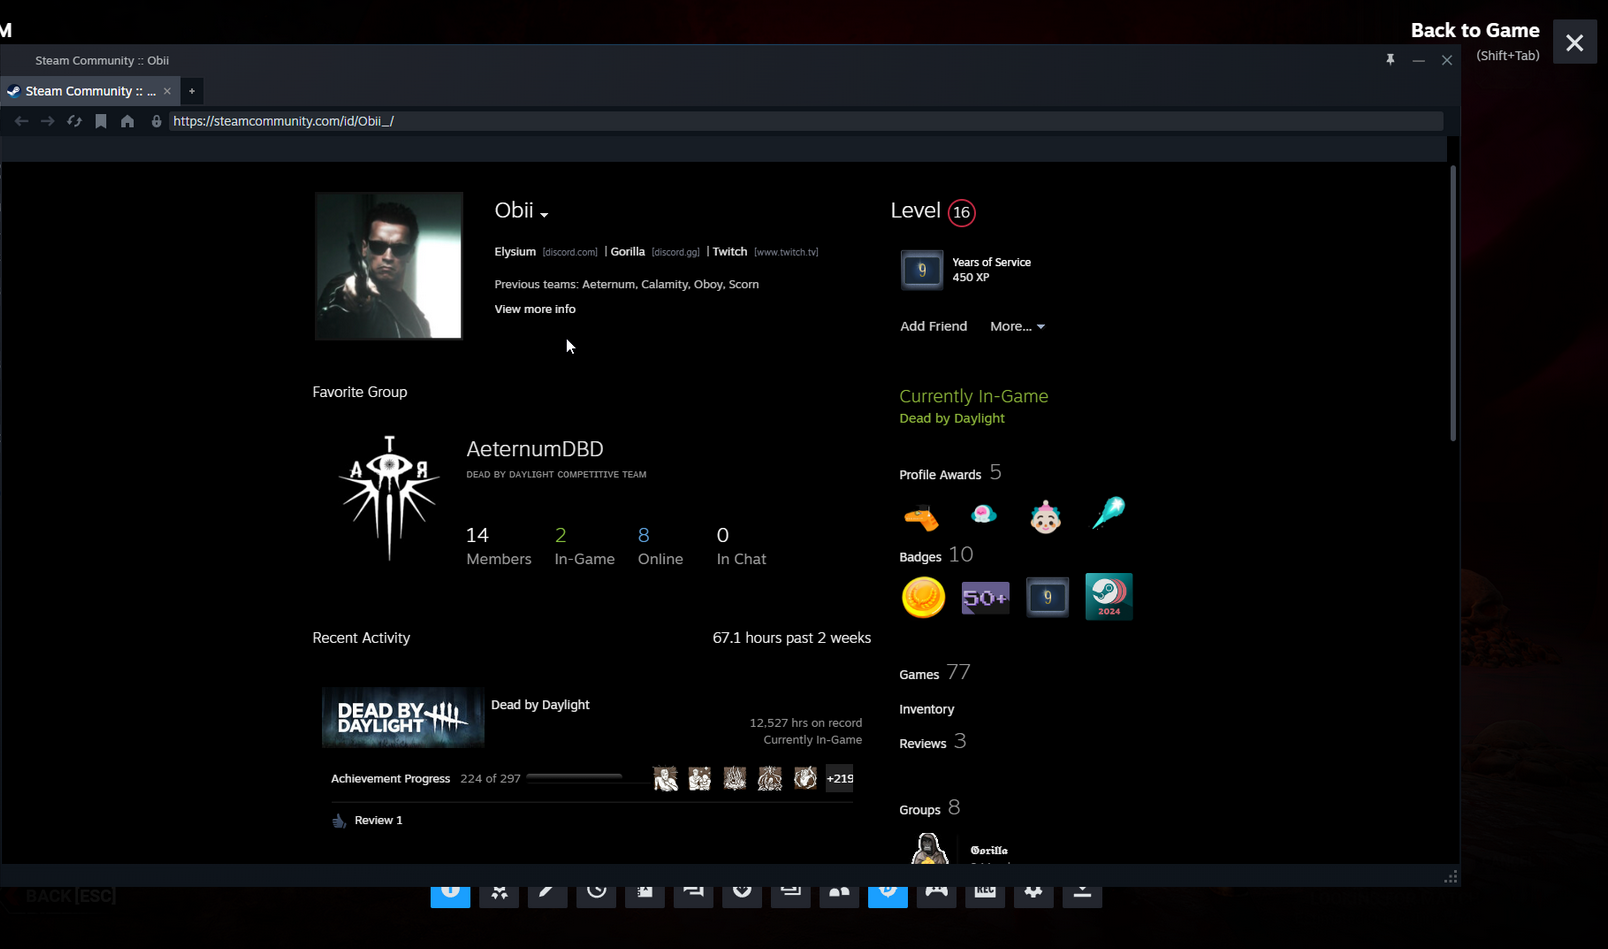Open the Games 77 link
The image size is (1608, 949).
pos(934,673)
